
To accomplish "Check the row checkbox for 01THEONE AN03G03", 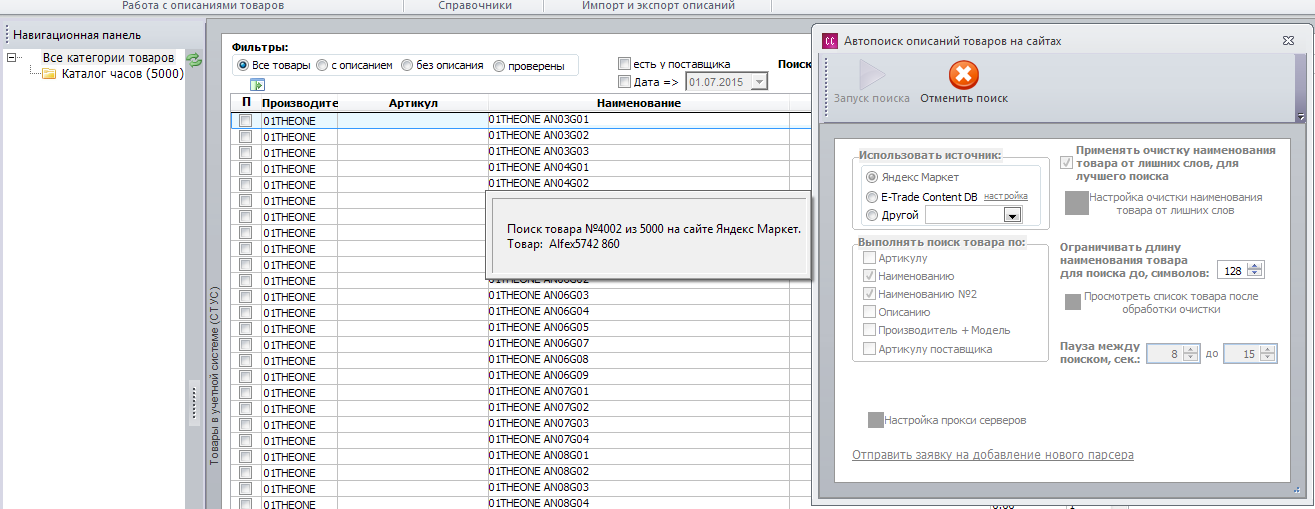I will click(x=245, y=152).
